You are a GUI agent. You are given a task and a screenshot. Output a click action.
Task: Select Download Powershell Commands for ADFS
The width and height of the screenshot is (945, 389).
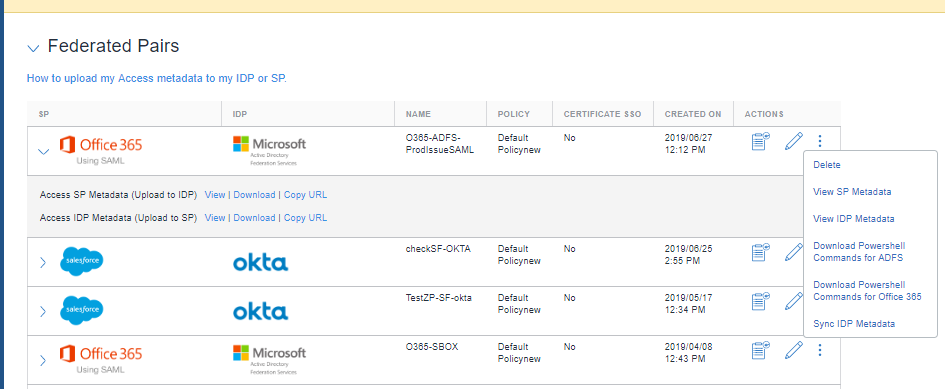[859, 252]
